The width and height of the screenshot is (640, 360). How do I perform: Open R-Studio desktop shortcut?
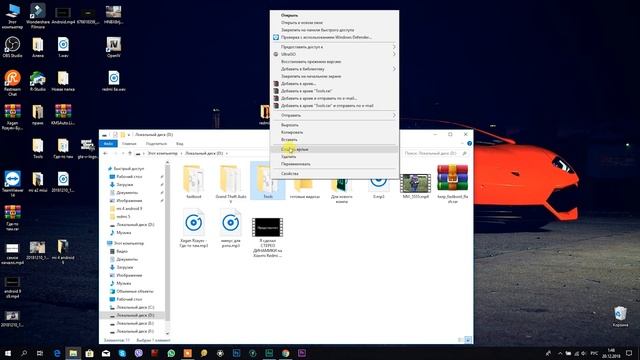38,80
